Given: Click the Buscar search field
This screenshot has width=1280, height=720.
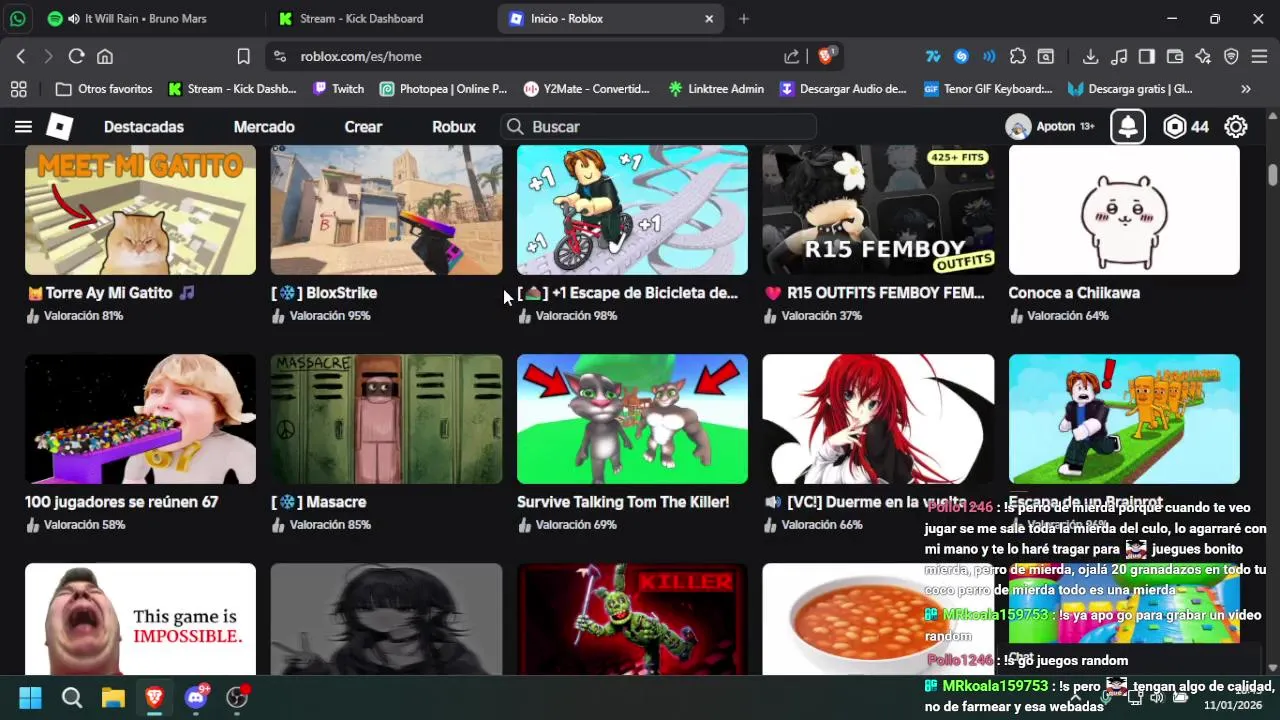Looking at the screenshot, I should [658, 127].
